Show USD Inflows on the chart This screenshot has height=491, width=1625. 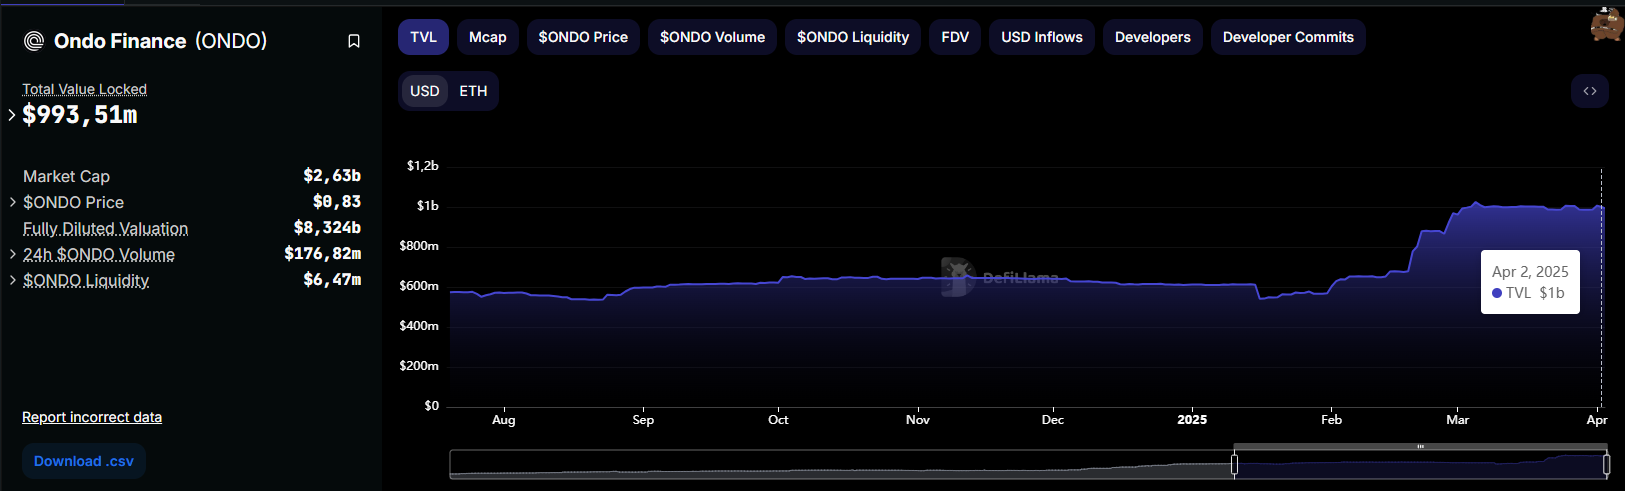click(x=1042, y=37)
